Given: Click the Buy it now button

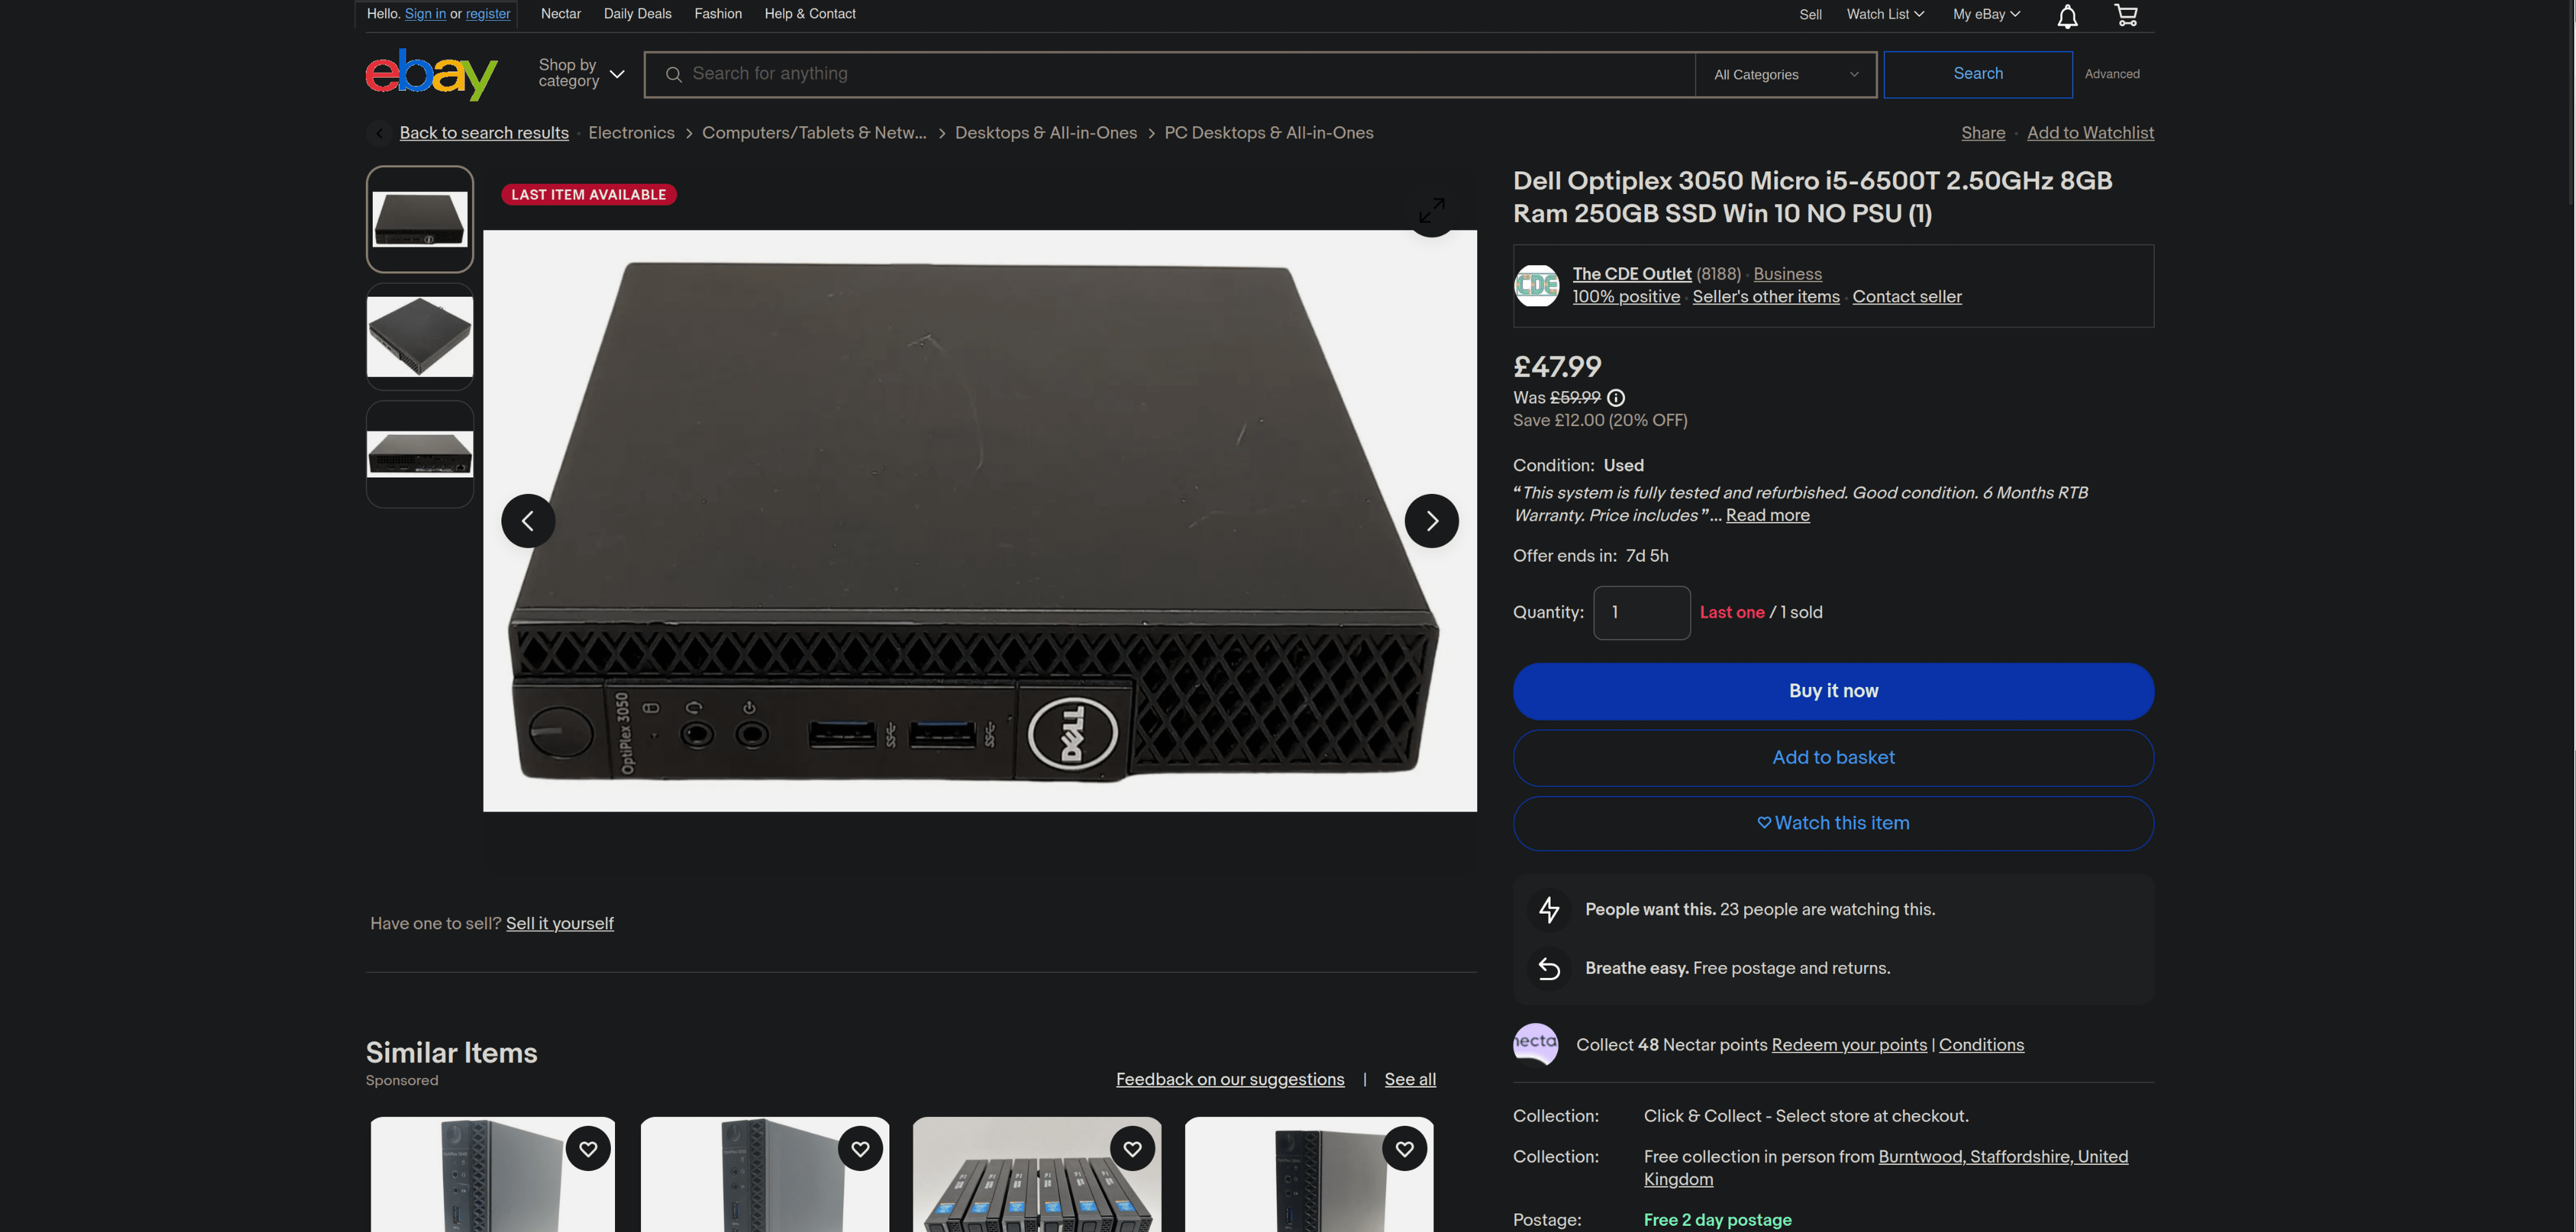Looking at the screenshot, I should [x=1833, y=691].
